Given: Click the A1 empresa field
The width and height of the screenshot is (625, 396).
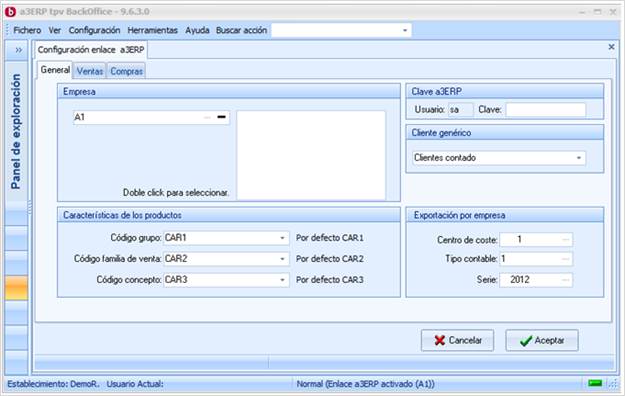Looking at the screenshot, I should tap(151, 117).
